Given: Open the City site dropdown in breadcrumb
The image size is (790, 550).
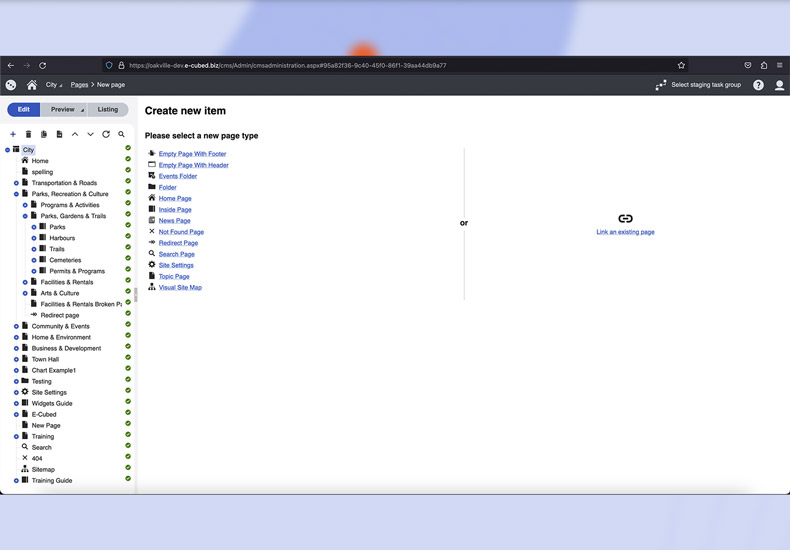Looking at the screenshot, I should 54,85.
